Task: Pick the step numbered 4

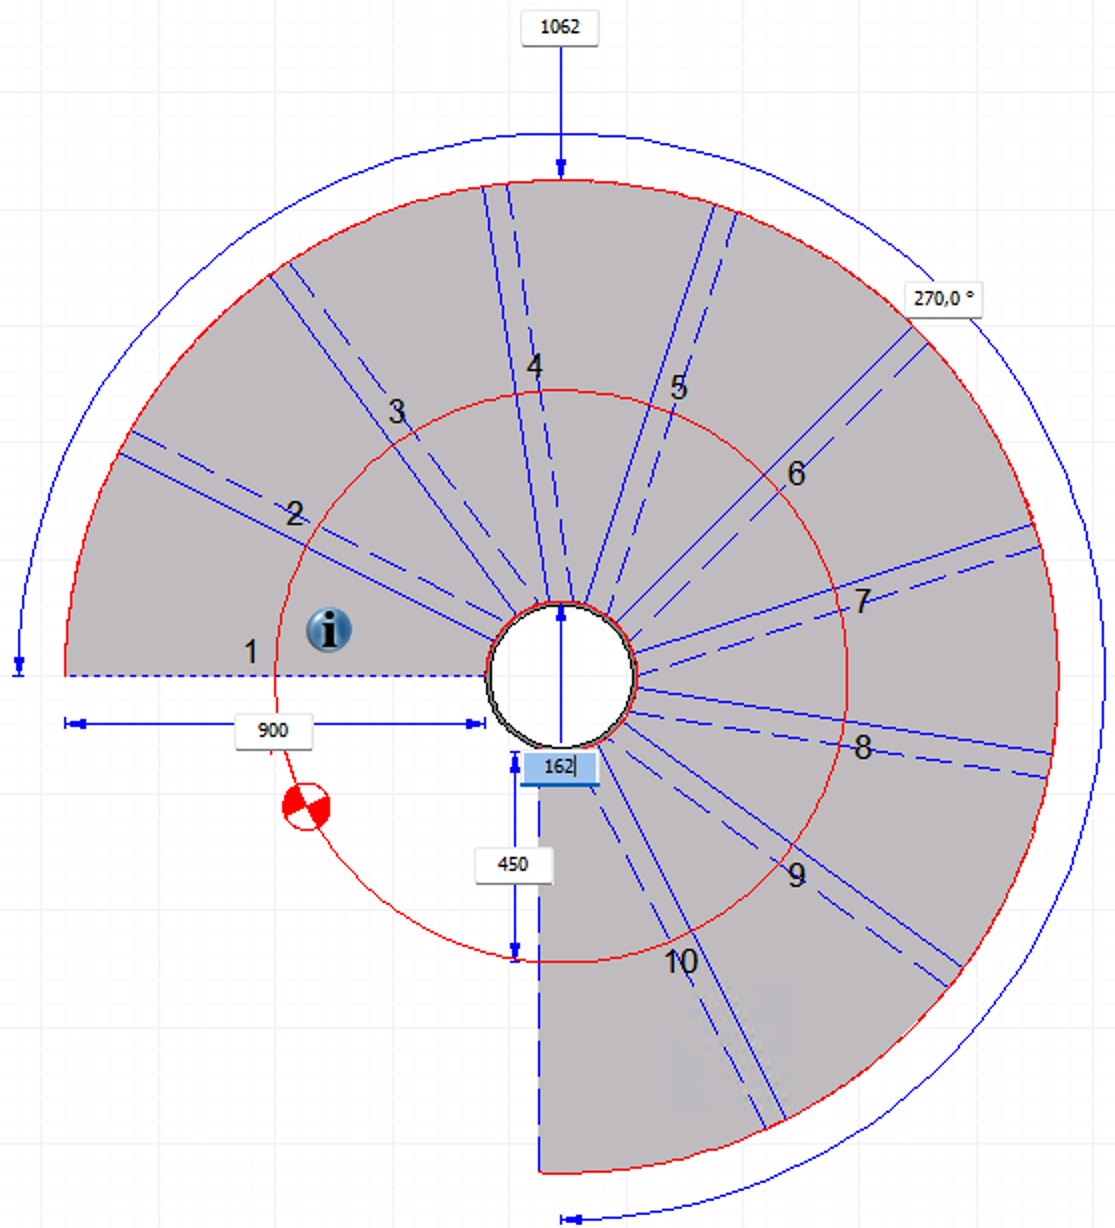Action: click(x=535, y=366)
